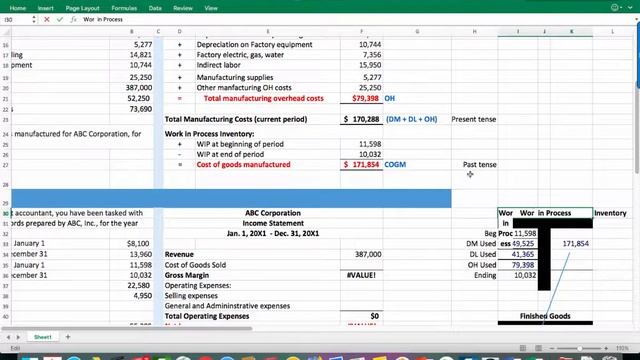Click 'General and Admininstrative expenses' cell
The width and height of the screenshot is (640, 360).
coord(227,306)
